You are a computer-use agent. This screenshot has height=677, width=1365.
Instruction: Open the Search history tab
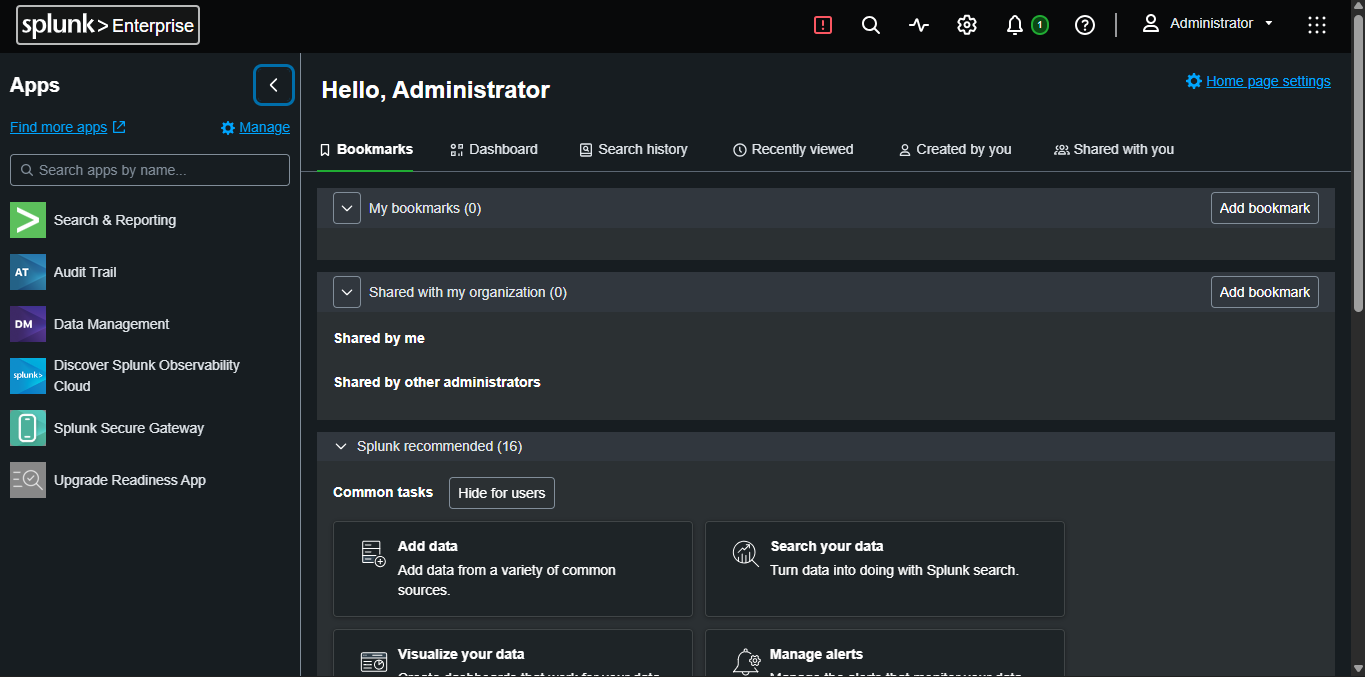(x=634, y=149)
